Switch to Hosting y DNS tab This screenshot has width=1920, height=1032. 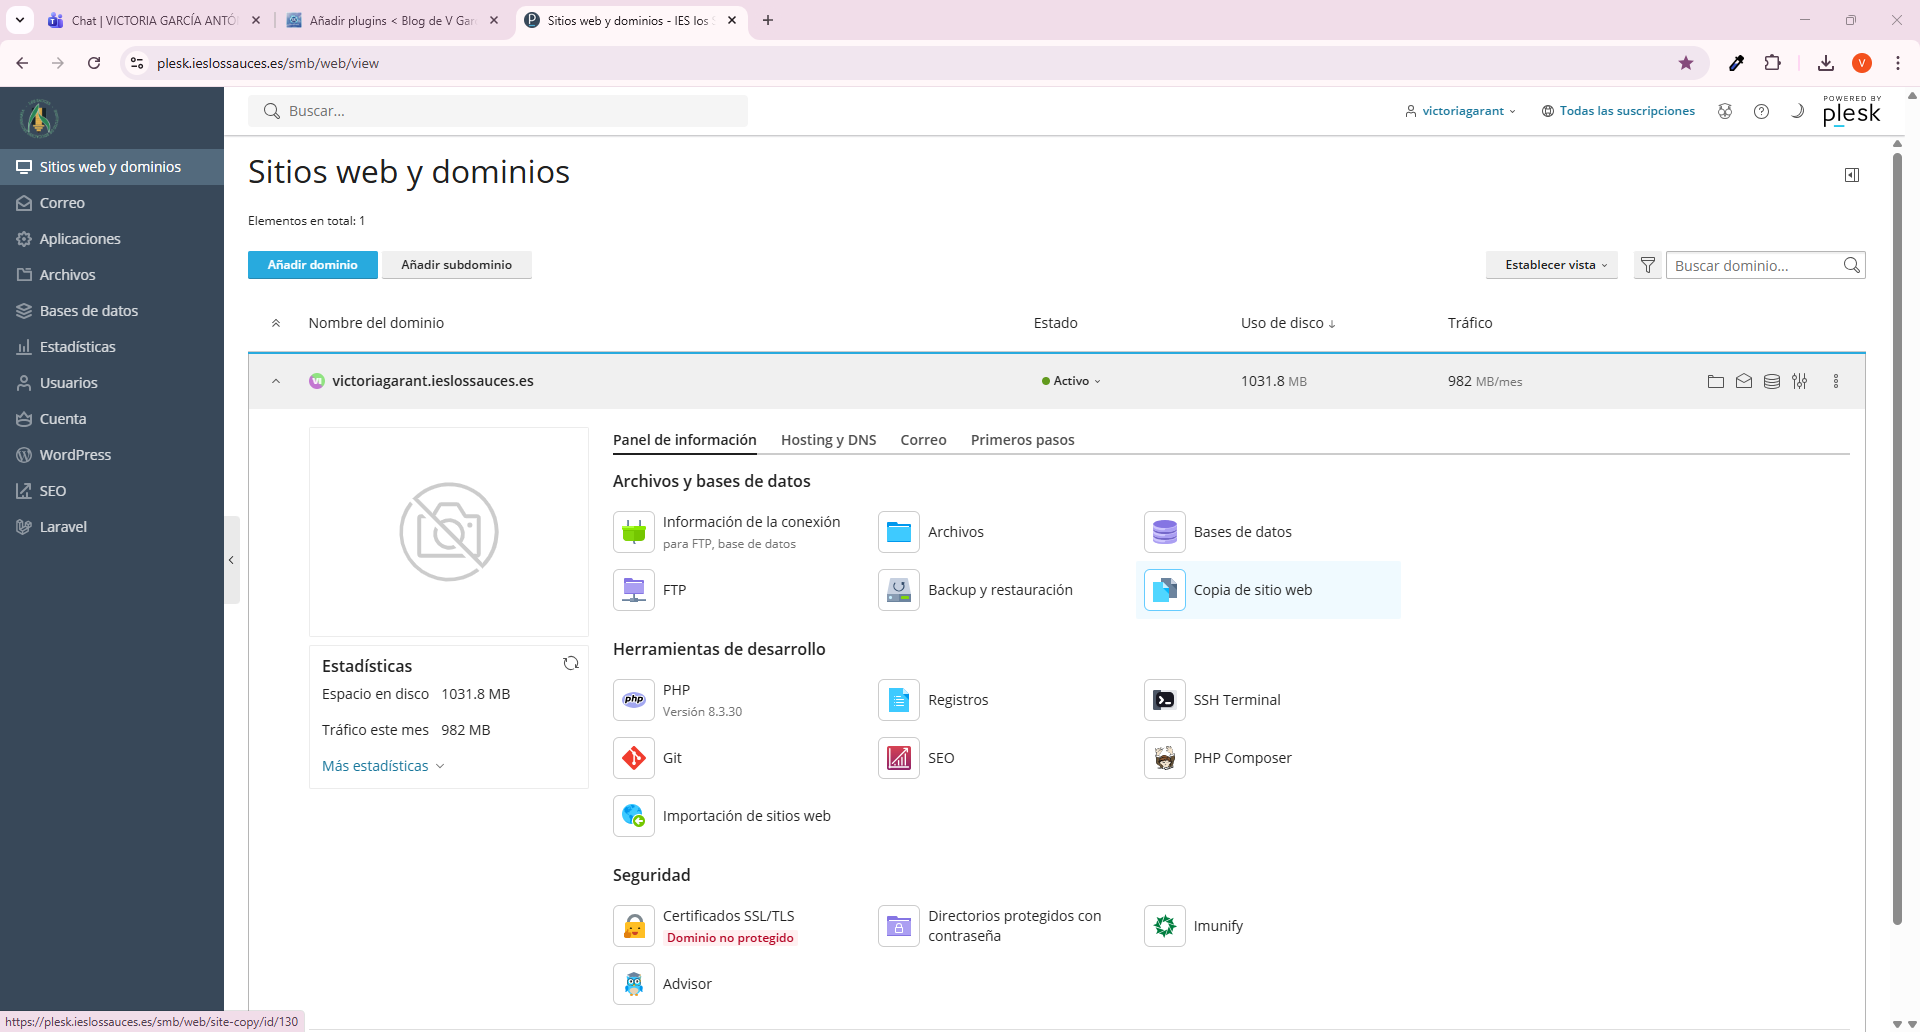[828, 440]
